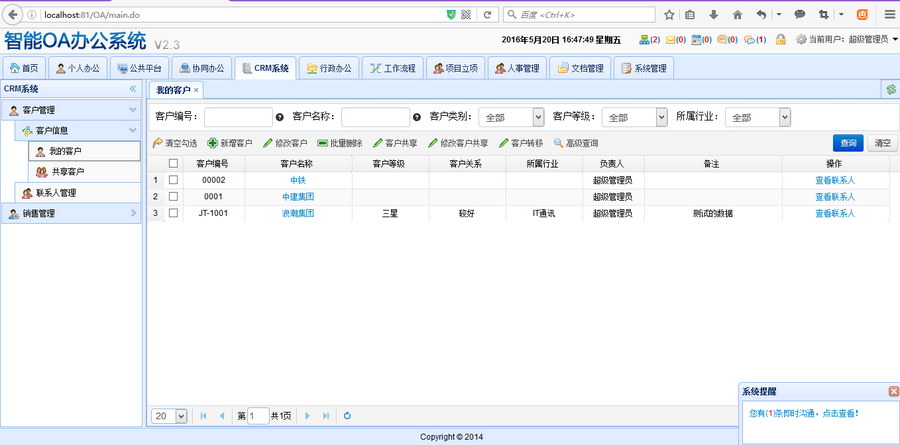Open customer link 中铁
The image size is (900, 445).
[298, 180]
